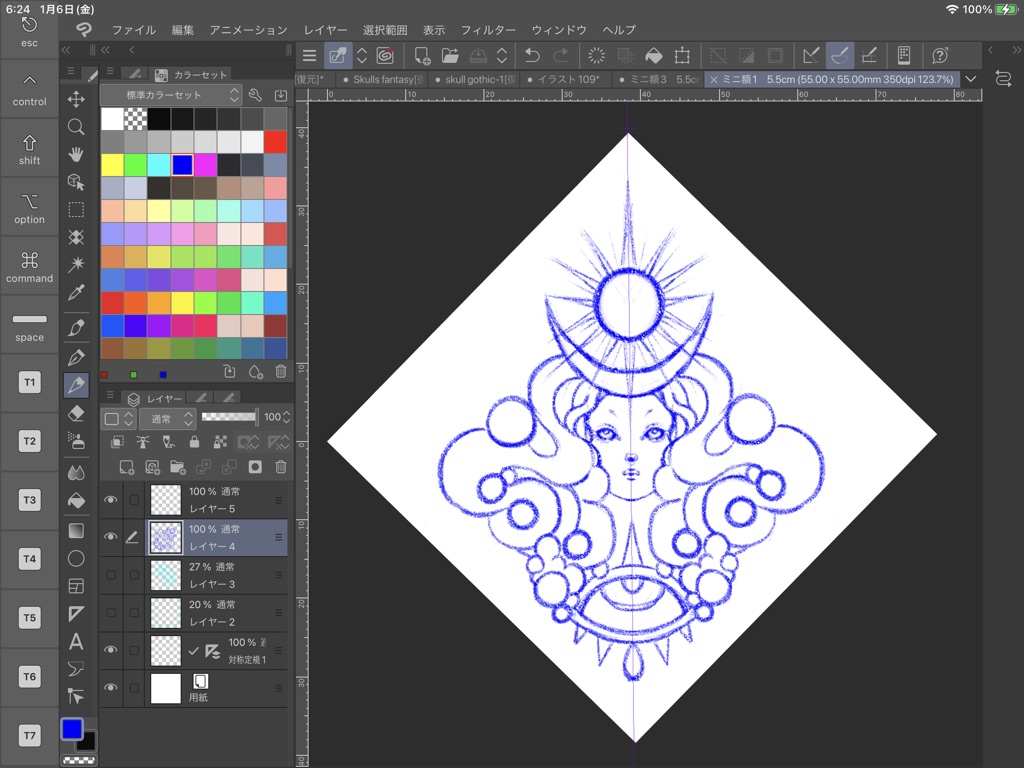Select the rectangular Selection marquee tool
This screenshot has height=768, width=1024.
point(76,210)
